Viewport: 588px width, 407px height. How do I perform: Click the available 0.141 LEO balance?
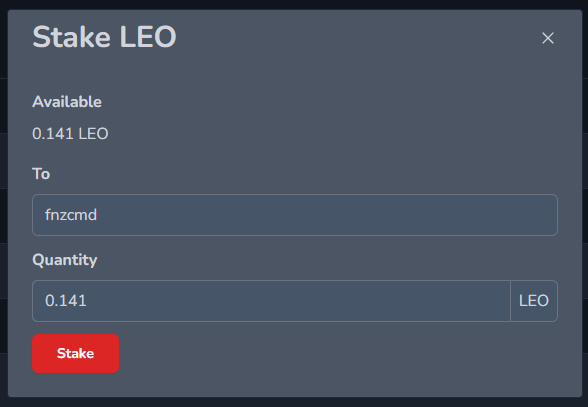70,134
